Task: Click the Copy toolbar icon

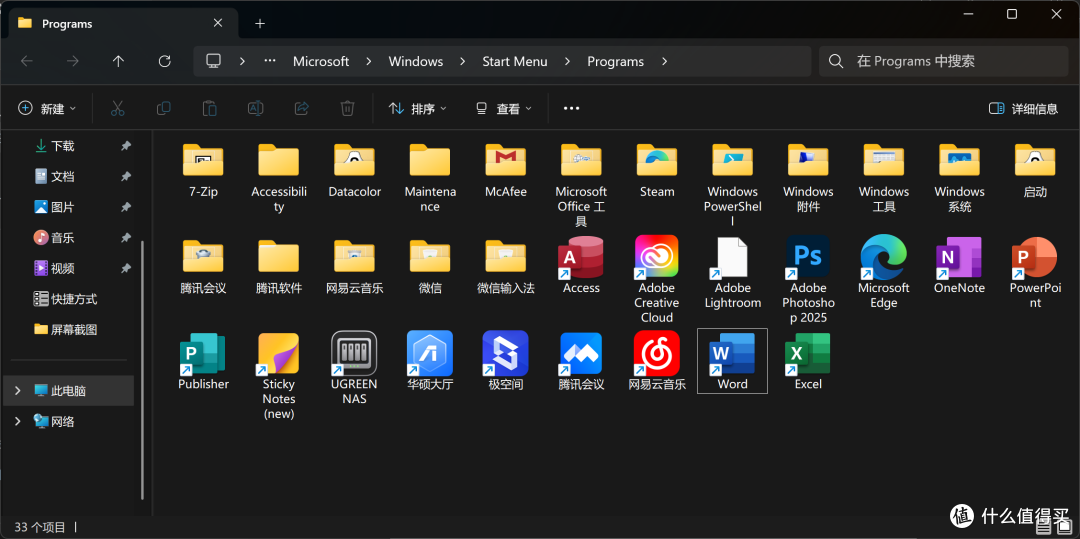Action: tap(163, 108)
